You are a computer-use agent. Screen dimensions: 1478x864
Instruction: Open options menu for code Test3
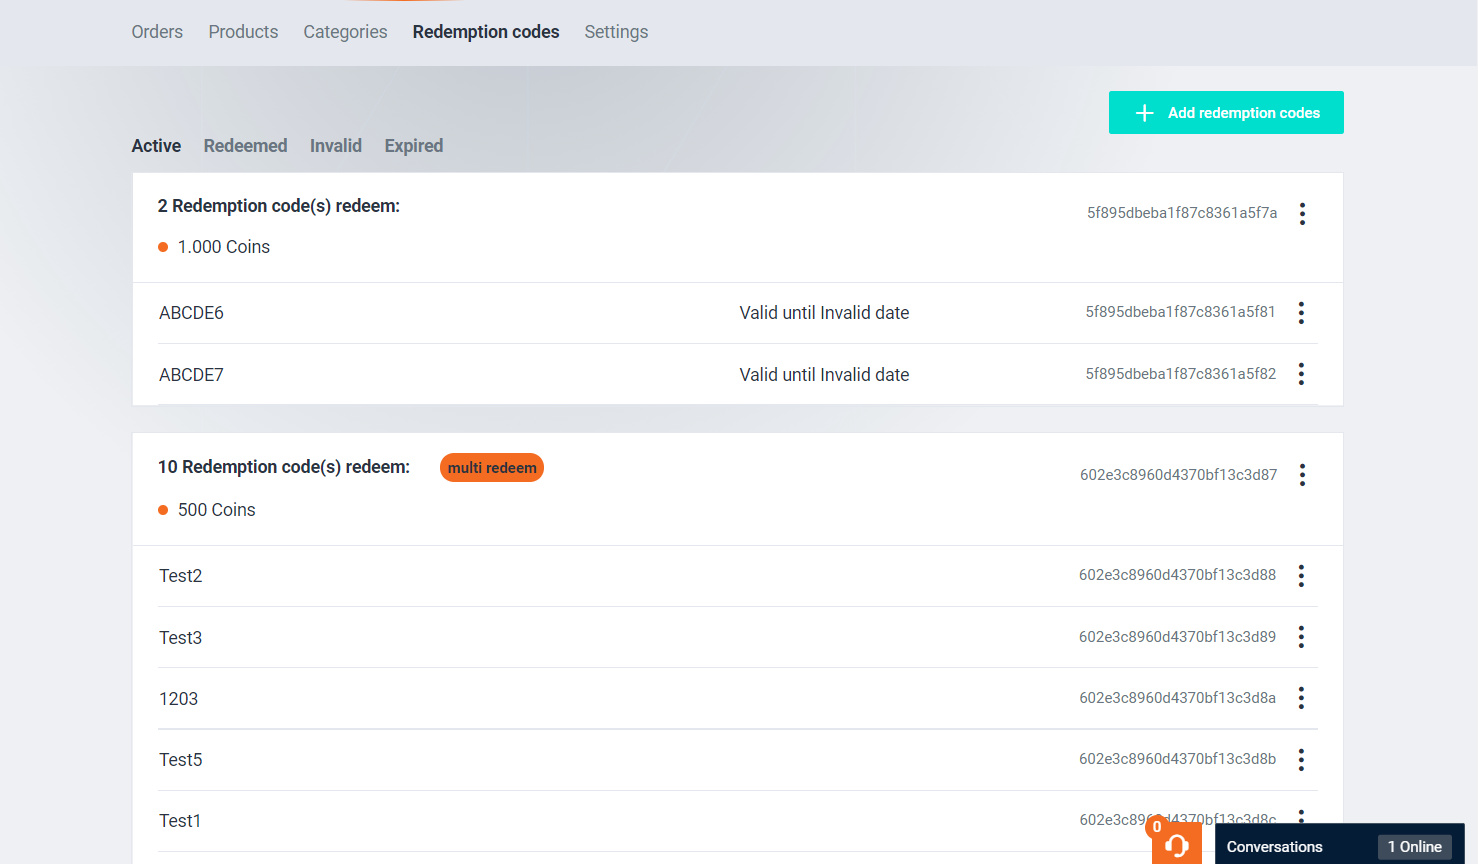1301,637
